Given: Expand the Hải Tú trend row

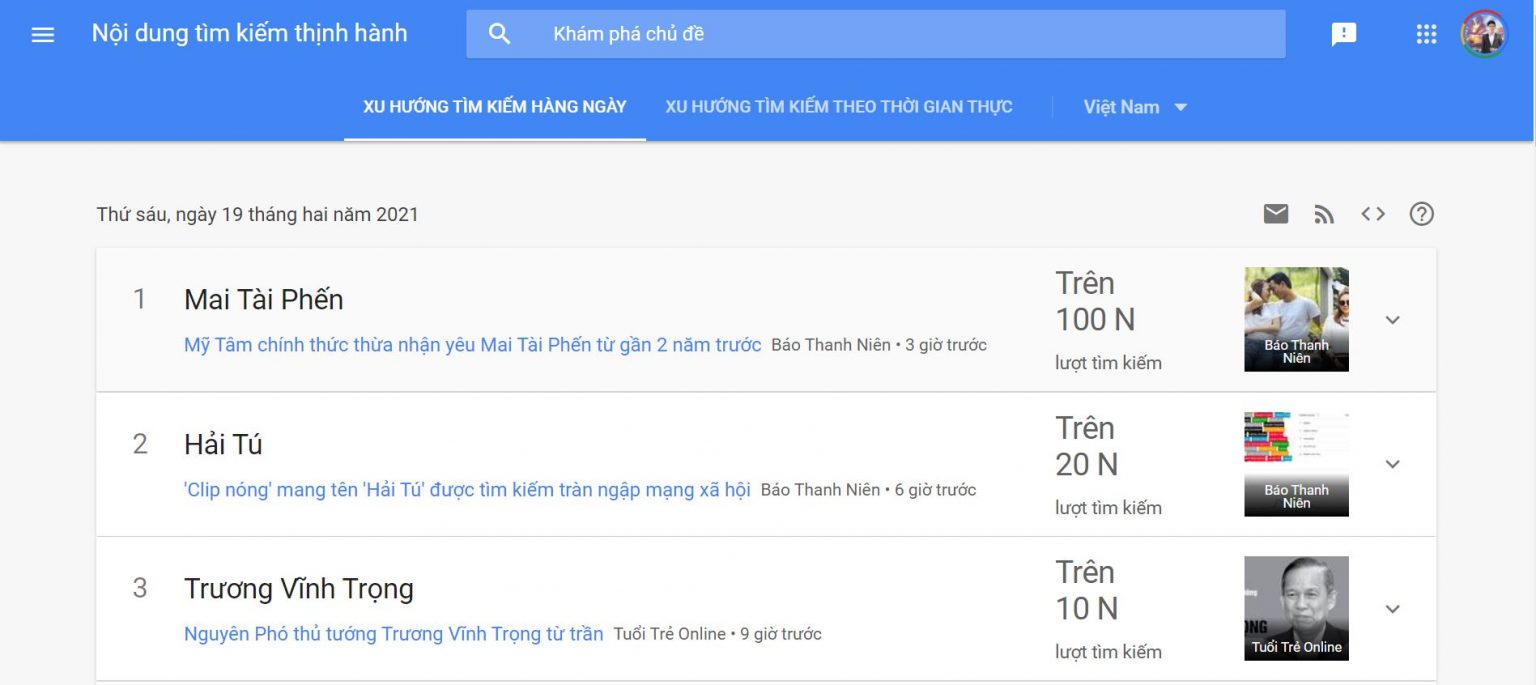Looking at the screenshot, I should click(1392, 464).
